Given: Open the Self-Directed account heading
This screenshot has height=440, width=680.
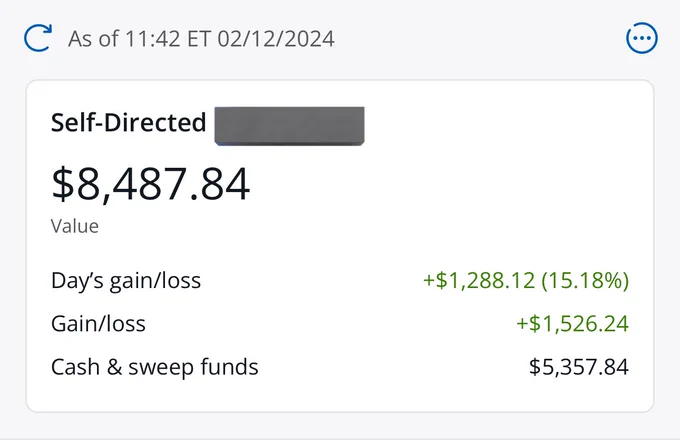Looking at the screenshot, I should [x=128, y=122].
